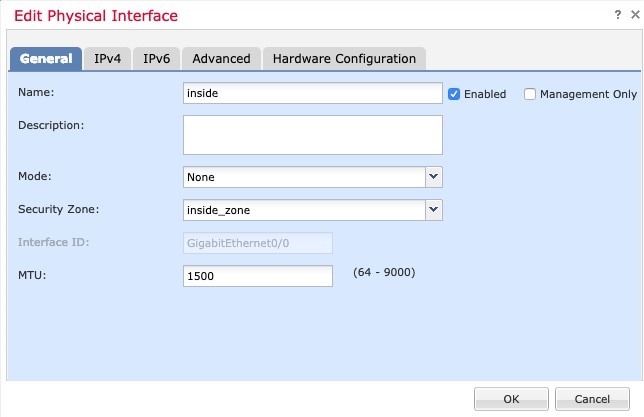Click into the Name text field
The width and height of the screenshot is (644, 417).
(x=312, y=93)
